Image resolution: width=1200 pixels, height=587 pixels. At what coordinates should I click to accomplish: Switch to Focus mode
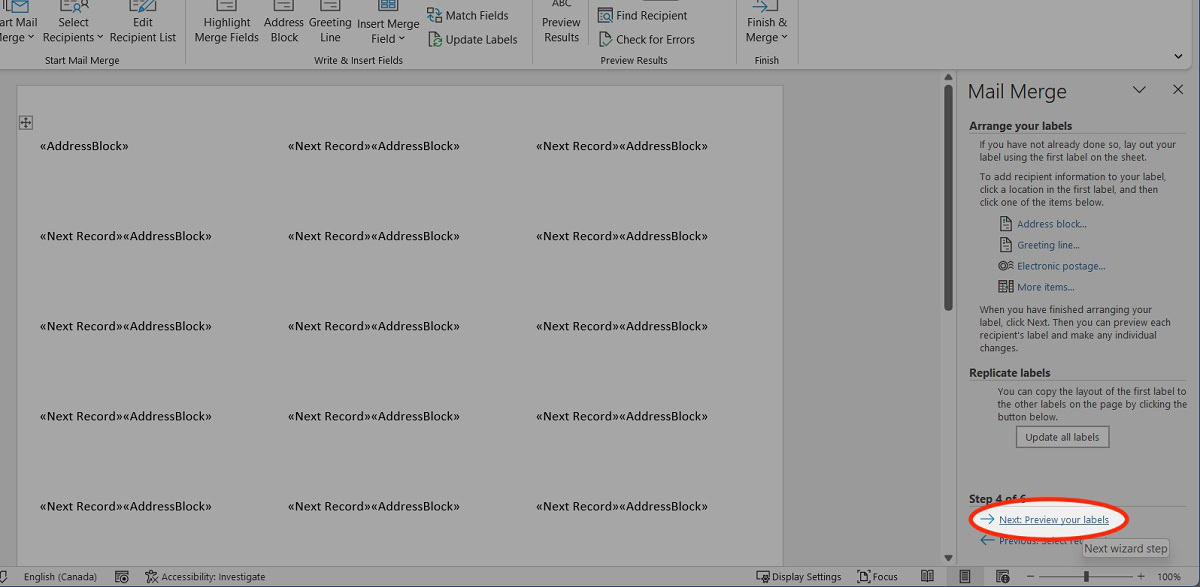tap(878, 577)
